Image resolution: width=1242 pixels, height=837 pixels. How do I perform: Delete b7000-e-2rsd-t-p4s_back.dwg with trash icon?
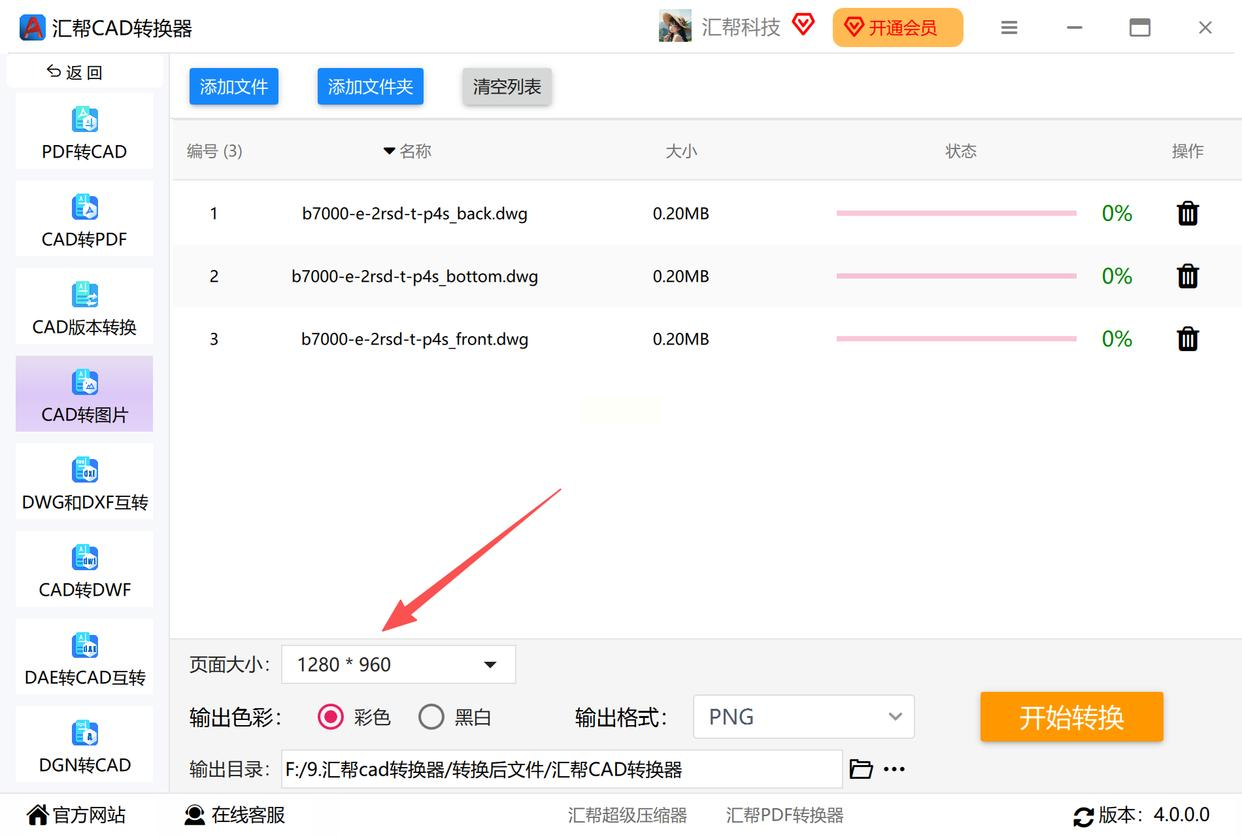[1187, 213]
